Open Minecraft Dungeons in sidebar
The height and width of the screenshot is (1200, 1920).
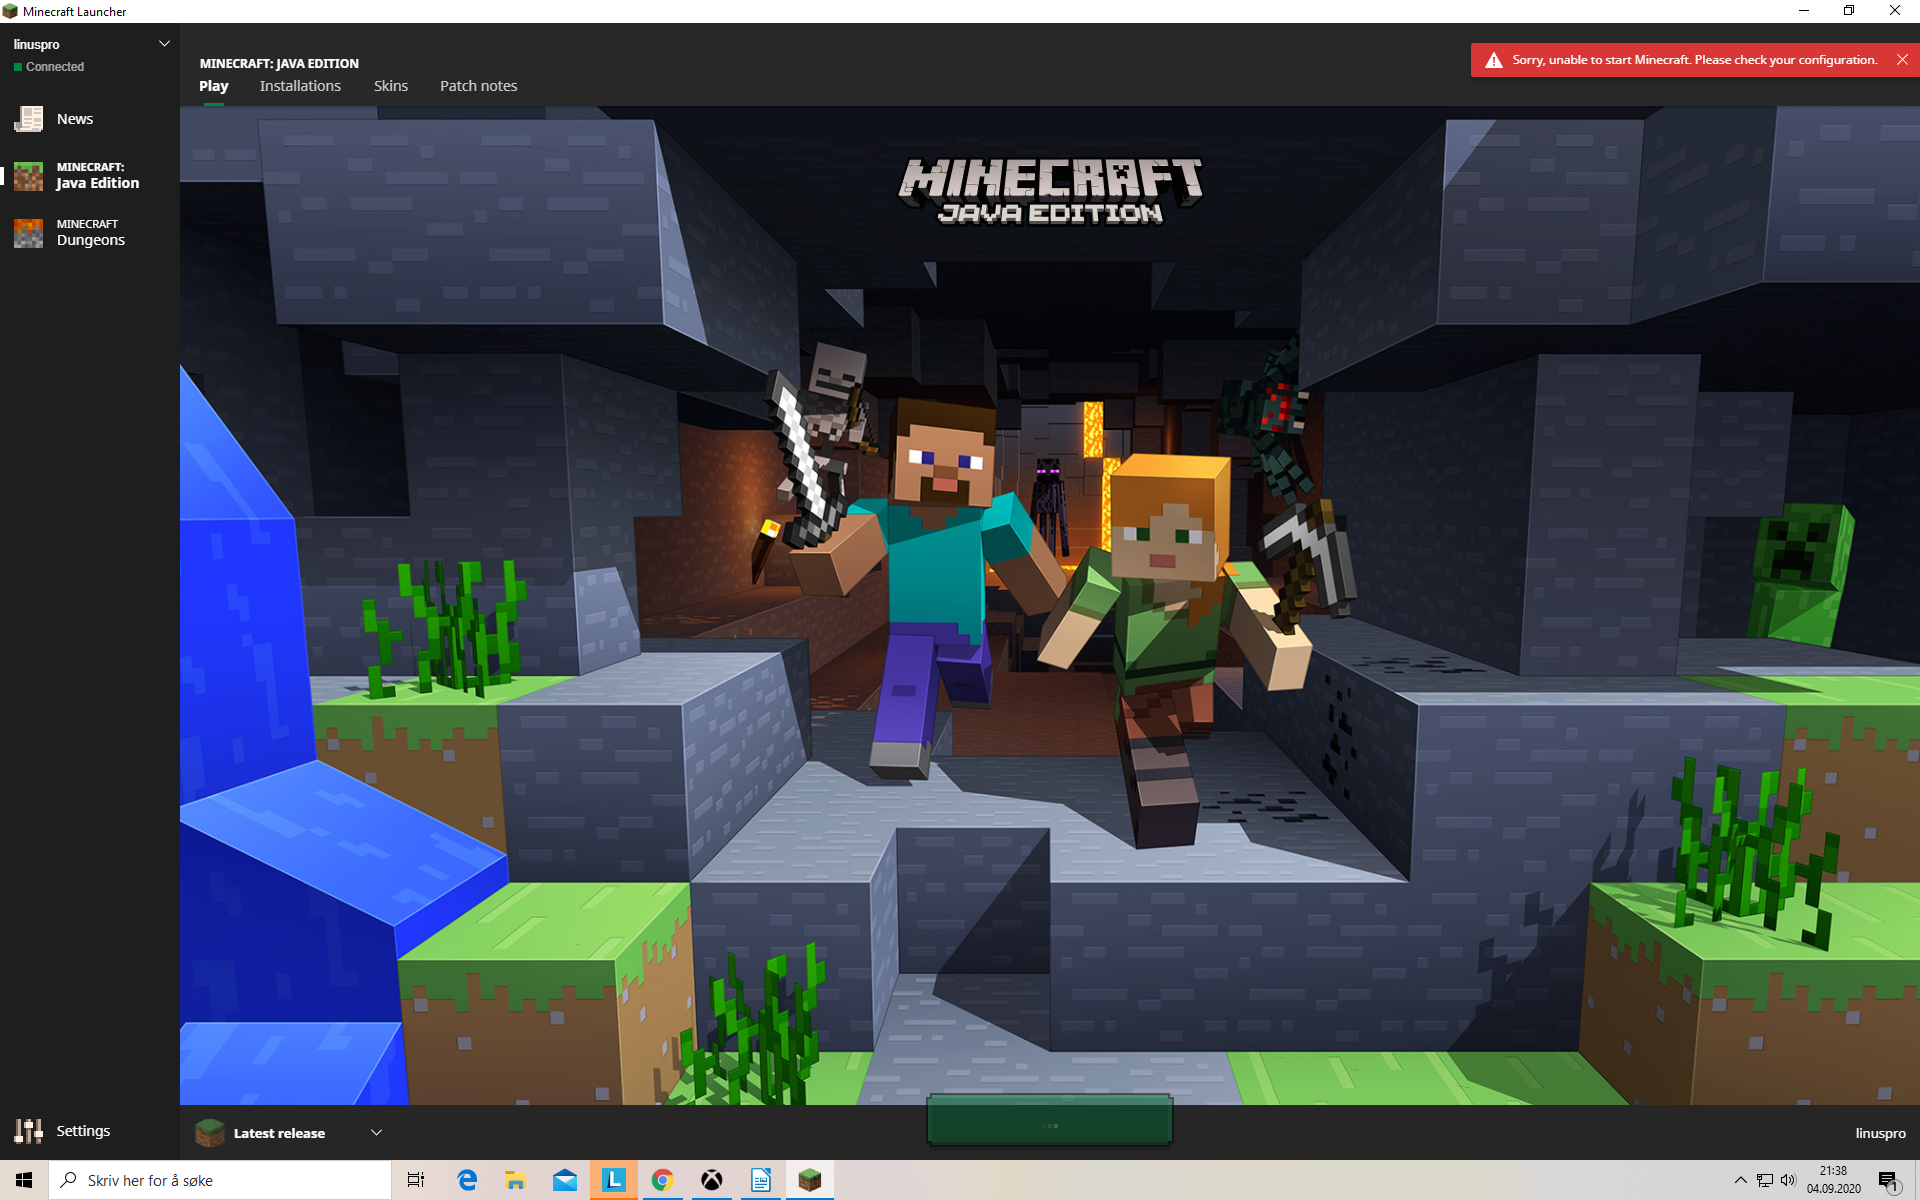pos(90,232)
